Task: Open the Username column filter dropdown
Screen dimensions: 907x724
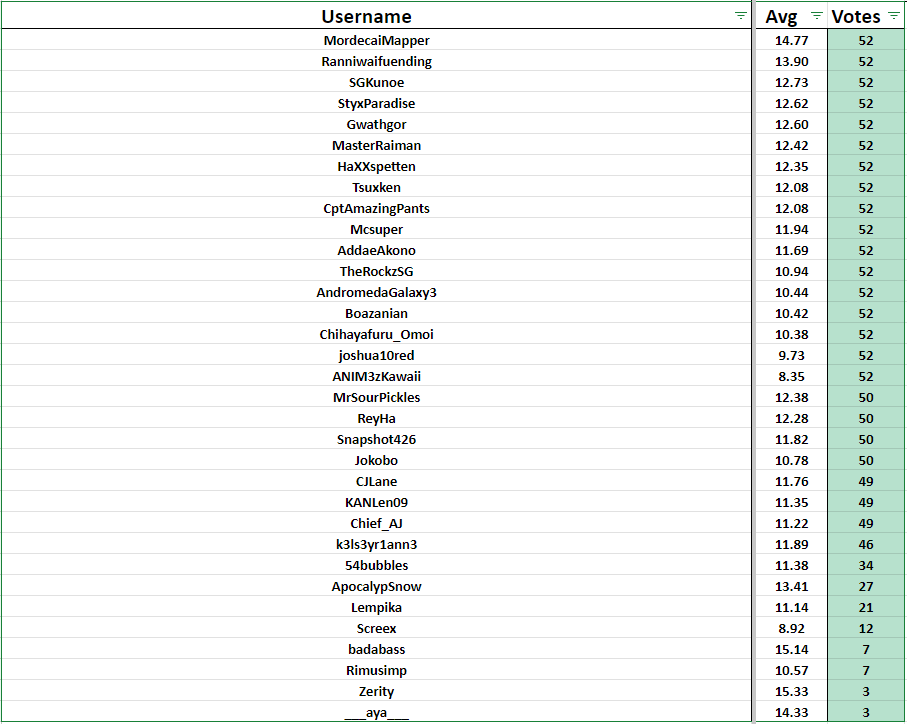Action: coord(740,16)
